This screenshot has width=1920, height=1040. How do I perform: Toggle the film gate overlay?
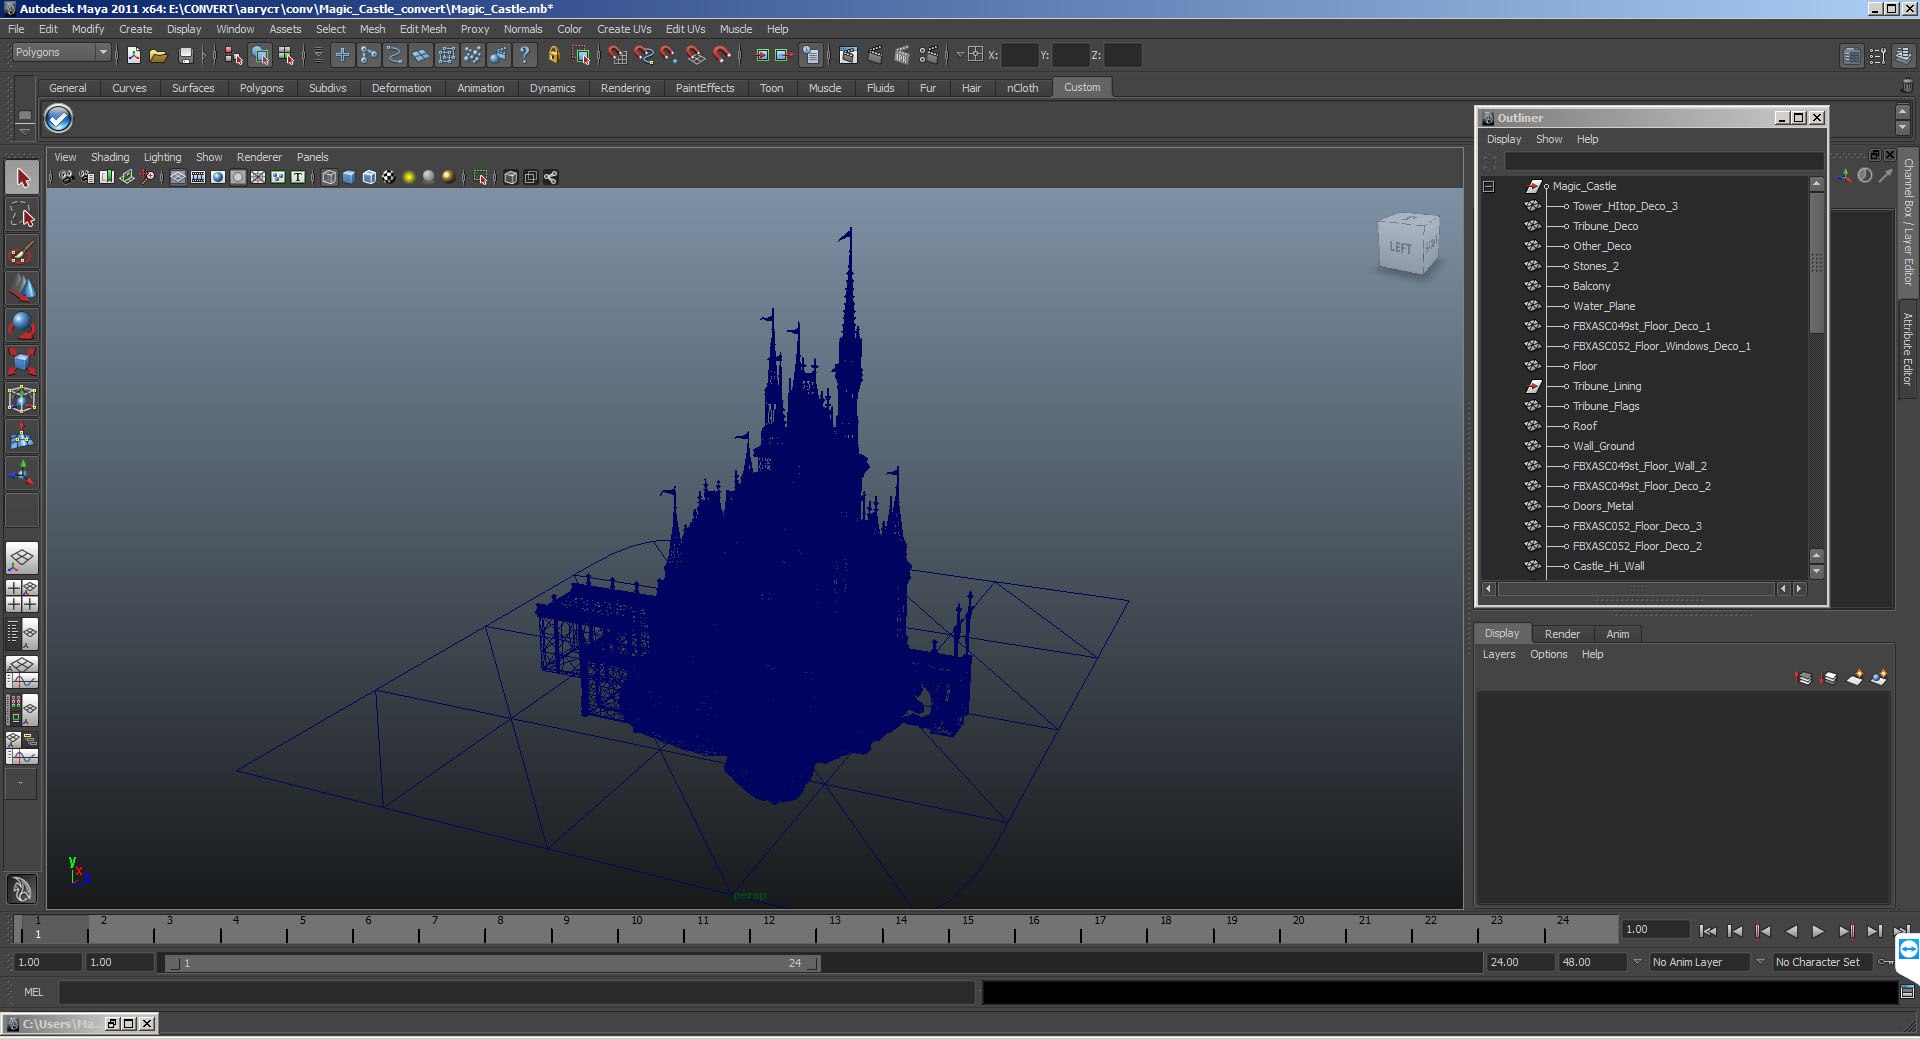[198, 177]
